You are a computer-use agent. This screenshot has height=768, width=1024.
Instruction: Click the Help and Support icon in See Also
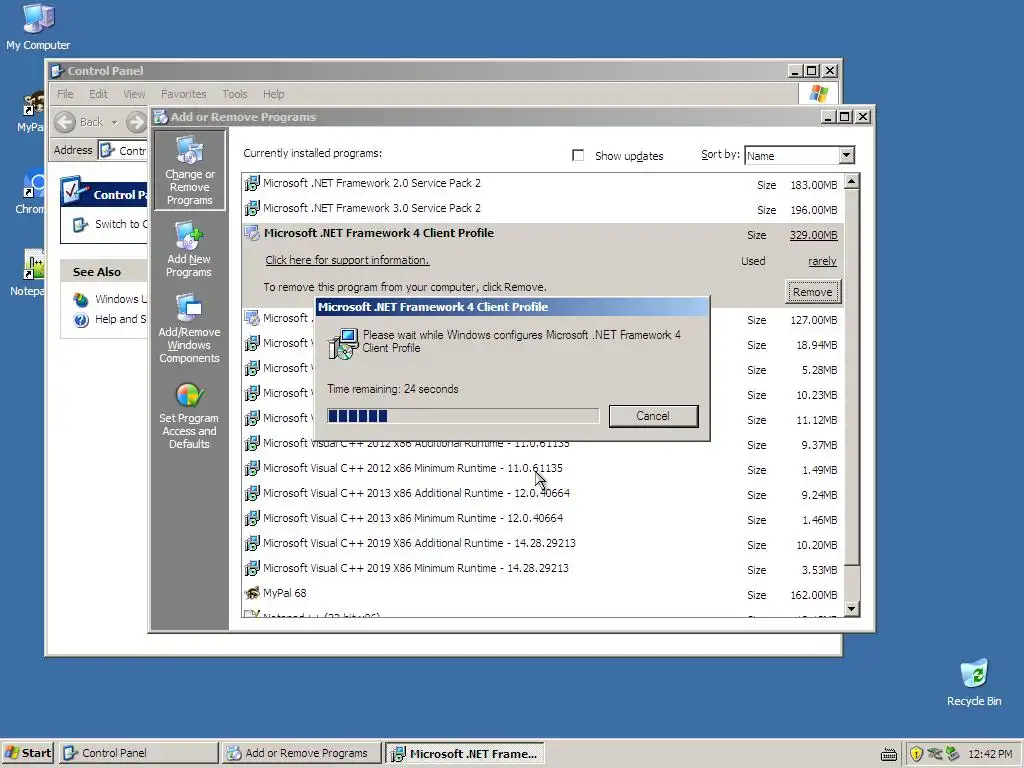[x=81, y=320]
